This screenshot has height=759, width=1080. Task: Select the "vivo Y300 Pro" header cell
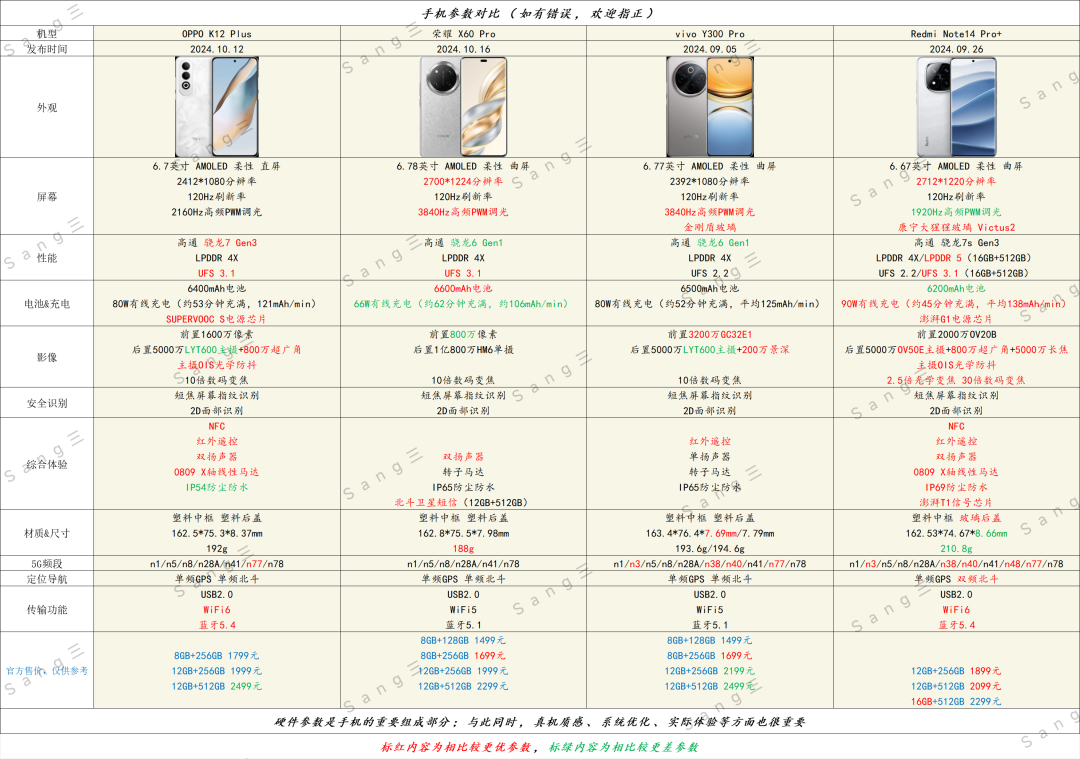(710, 34)
